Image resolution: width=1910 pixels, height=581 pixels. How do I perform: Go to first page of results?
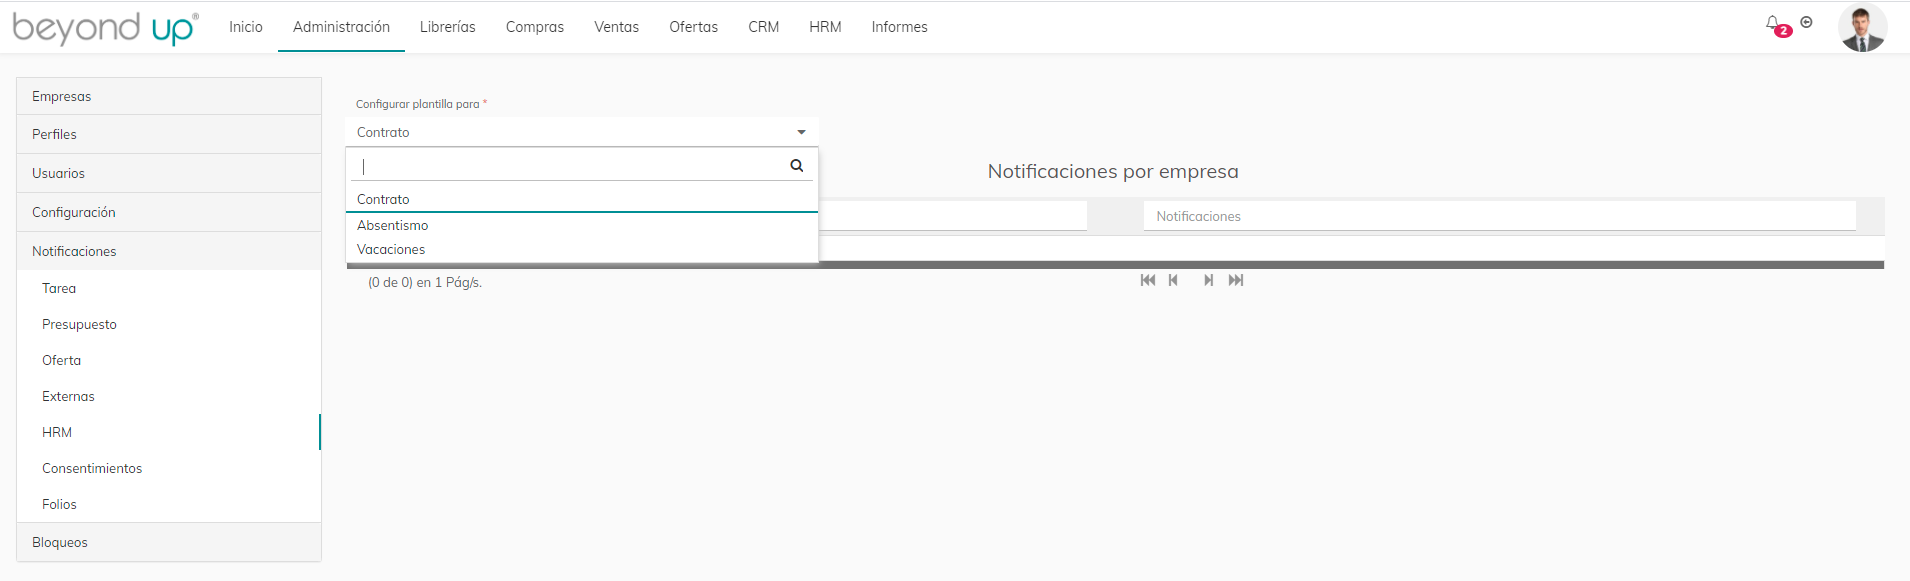click(x=1147, y=280)
